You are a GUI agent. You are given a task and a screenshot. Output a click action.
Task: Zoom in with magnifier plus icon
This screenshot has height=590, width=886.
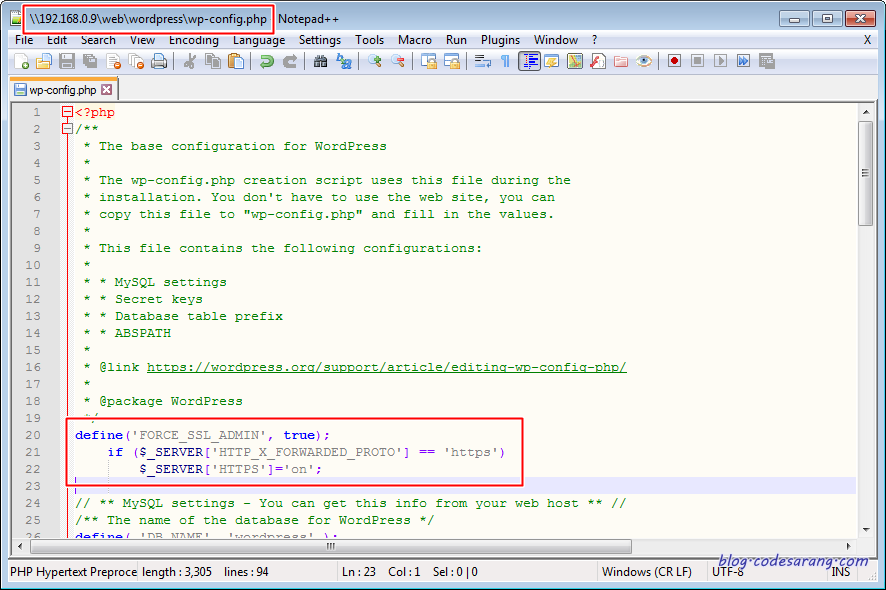374,61
